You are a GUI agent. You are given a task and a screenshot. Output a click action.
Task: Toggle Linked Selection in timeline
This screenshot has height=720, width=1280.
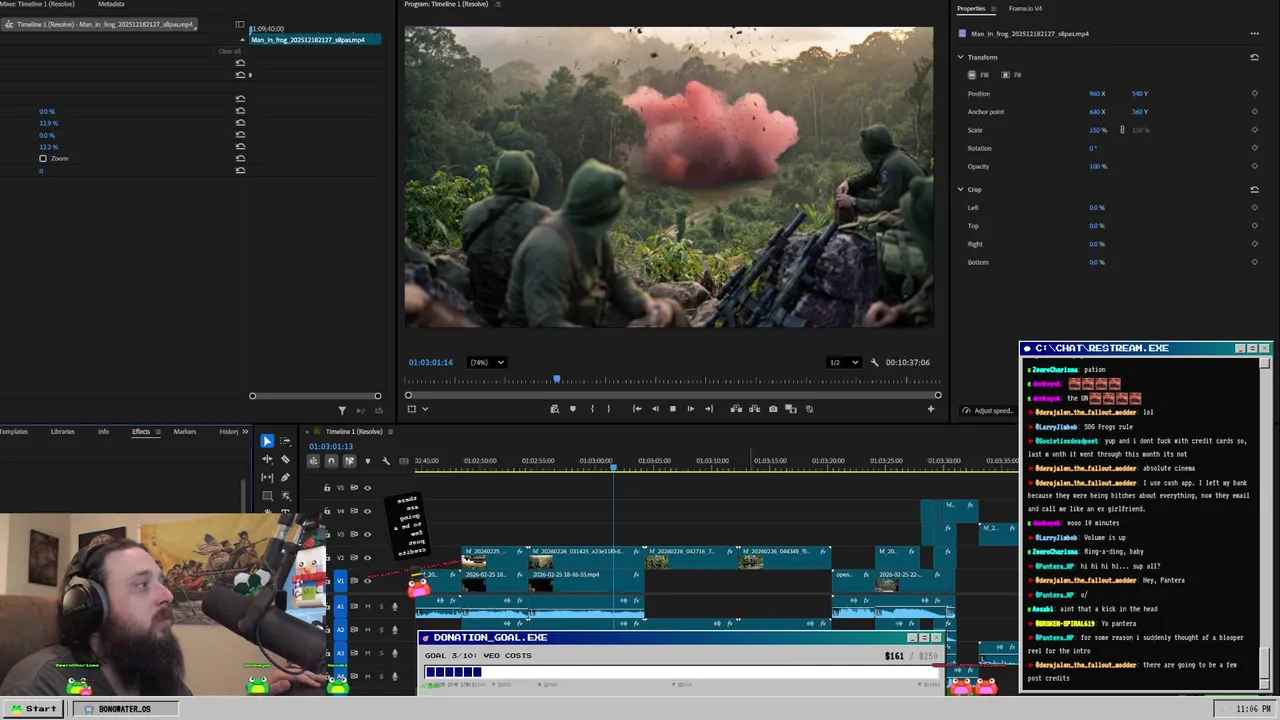(x=349, y=461)
